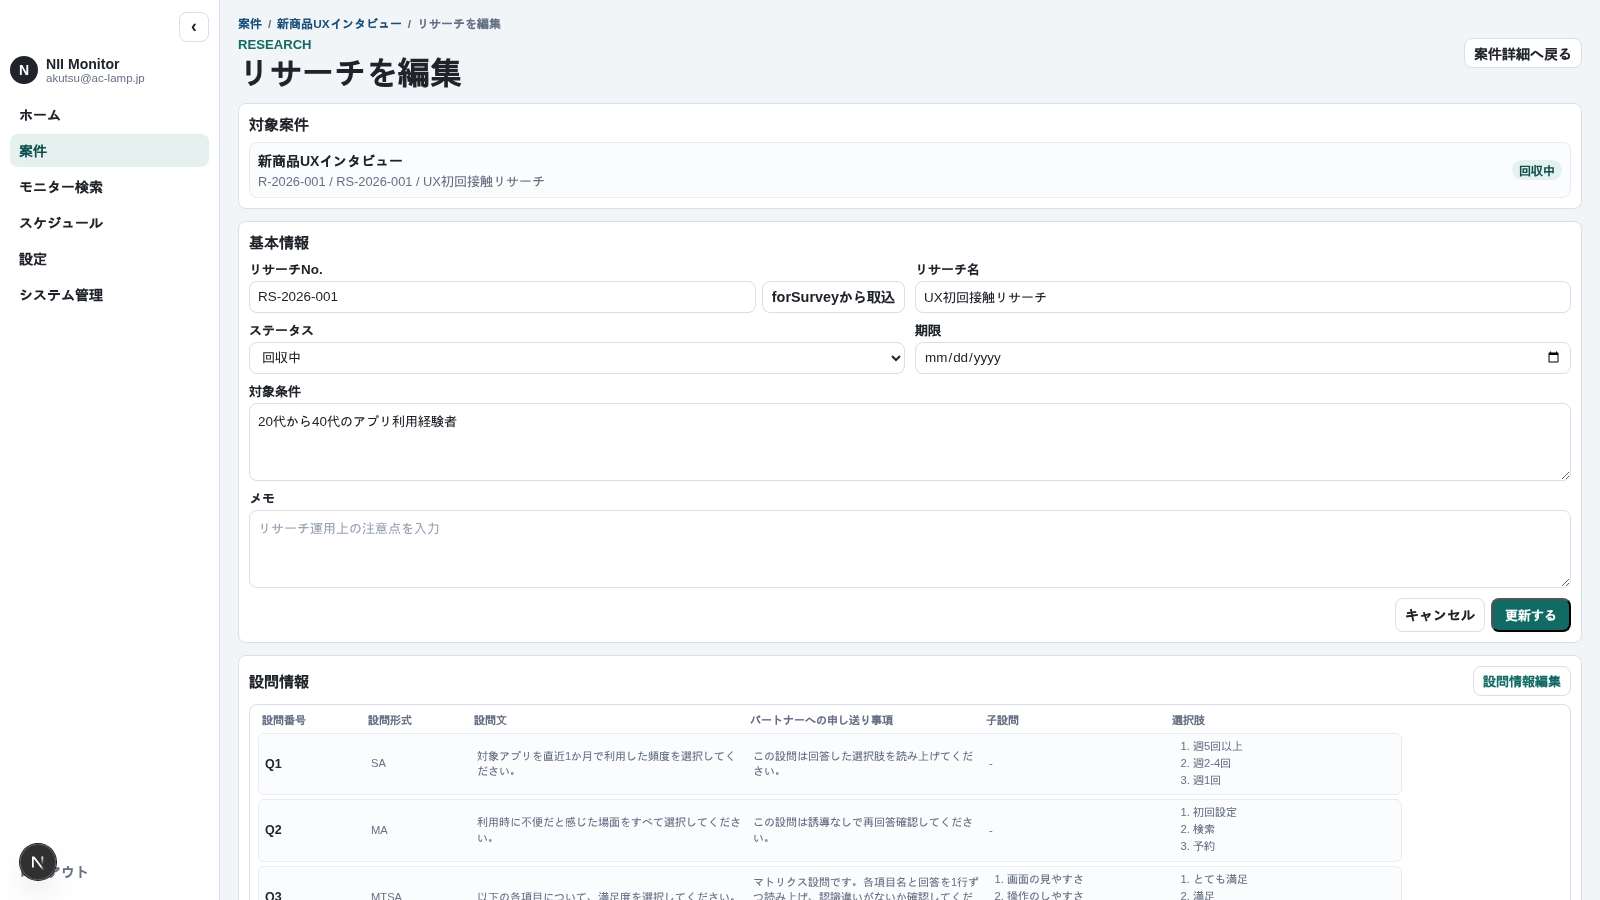The image size is (1600, 900).
Task: Open the ステータス dropdown showing 回収中
Action: tap(577, 358)
